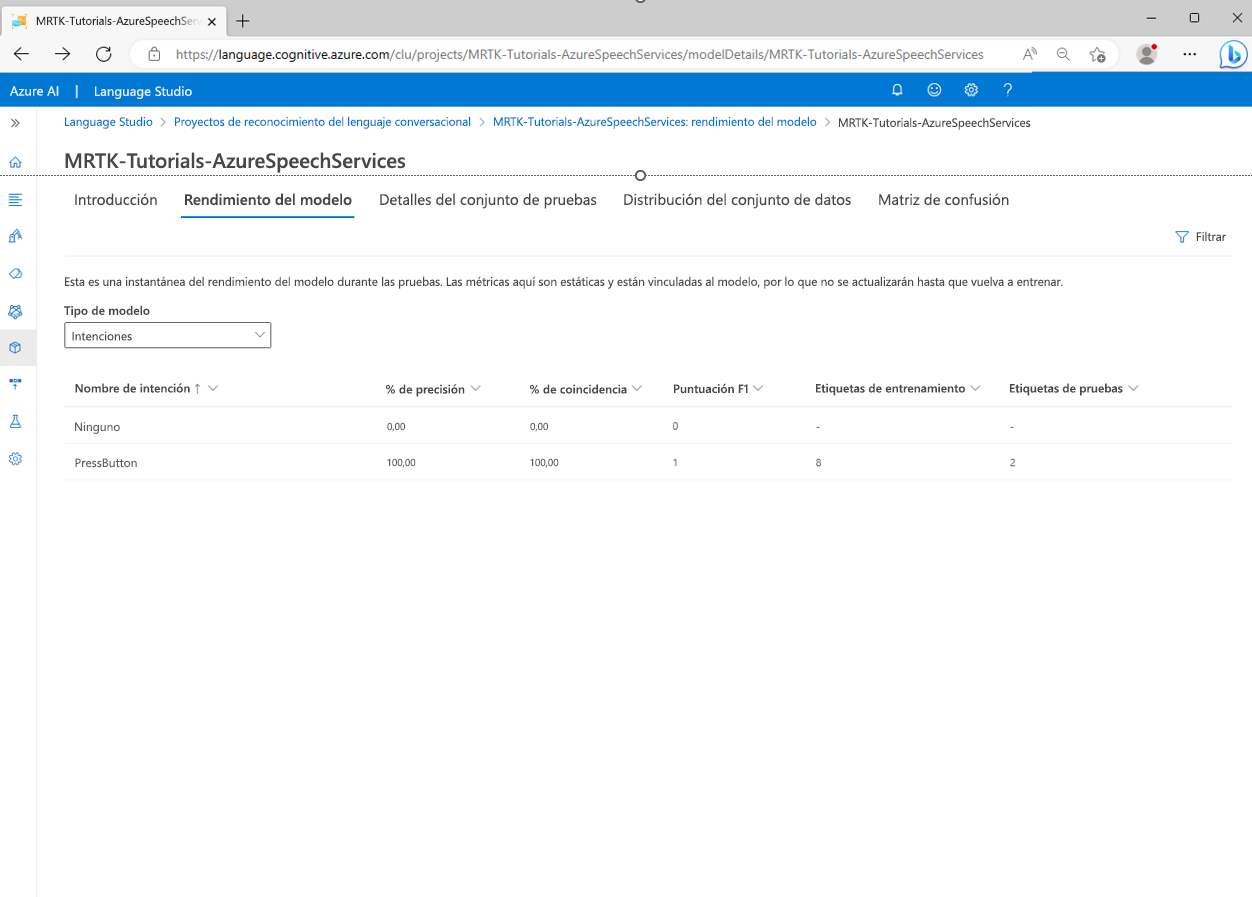
Task: Open the Bing chat sidebar icon
Action: (x=1232, y=54)
